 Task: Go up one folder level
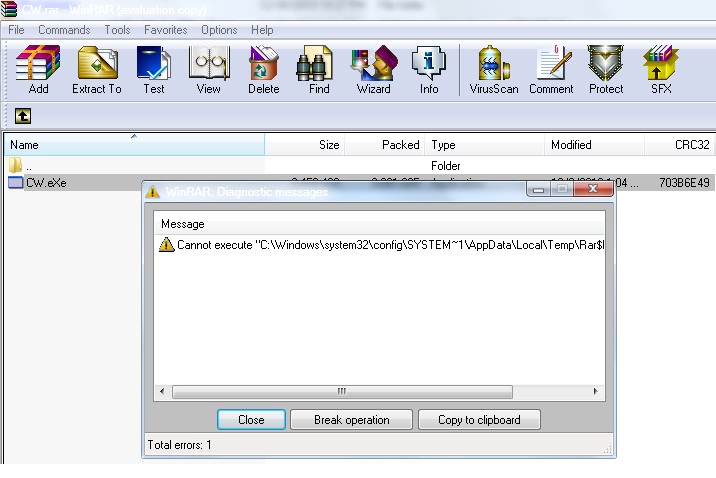tap(23, 116)
